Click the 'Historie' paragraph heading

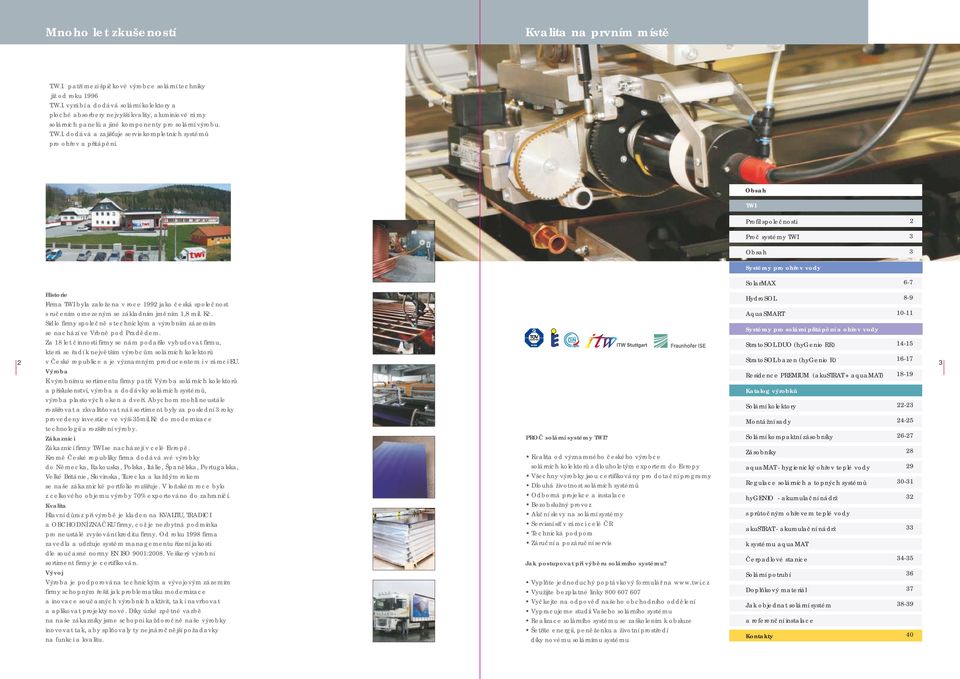[56, 294]
